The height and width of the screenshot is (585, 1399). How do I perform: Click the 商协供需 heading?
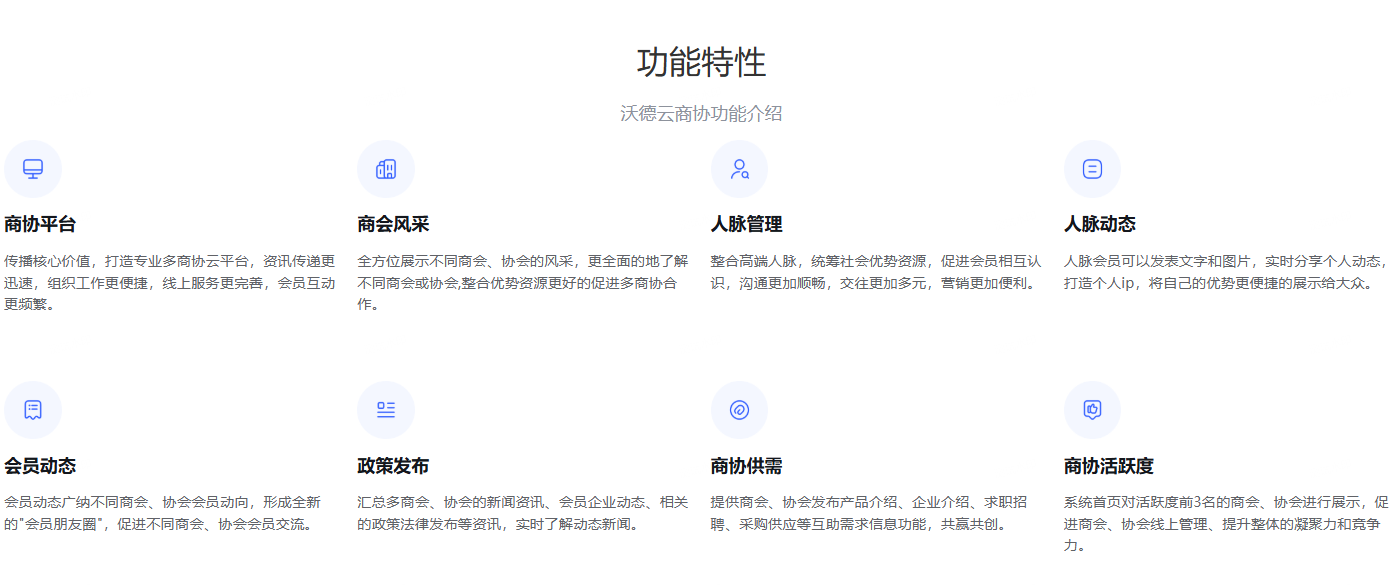click(x=746, y=466)
